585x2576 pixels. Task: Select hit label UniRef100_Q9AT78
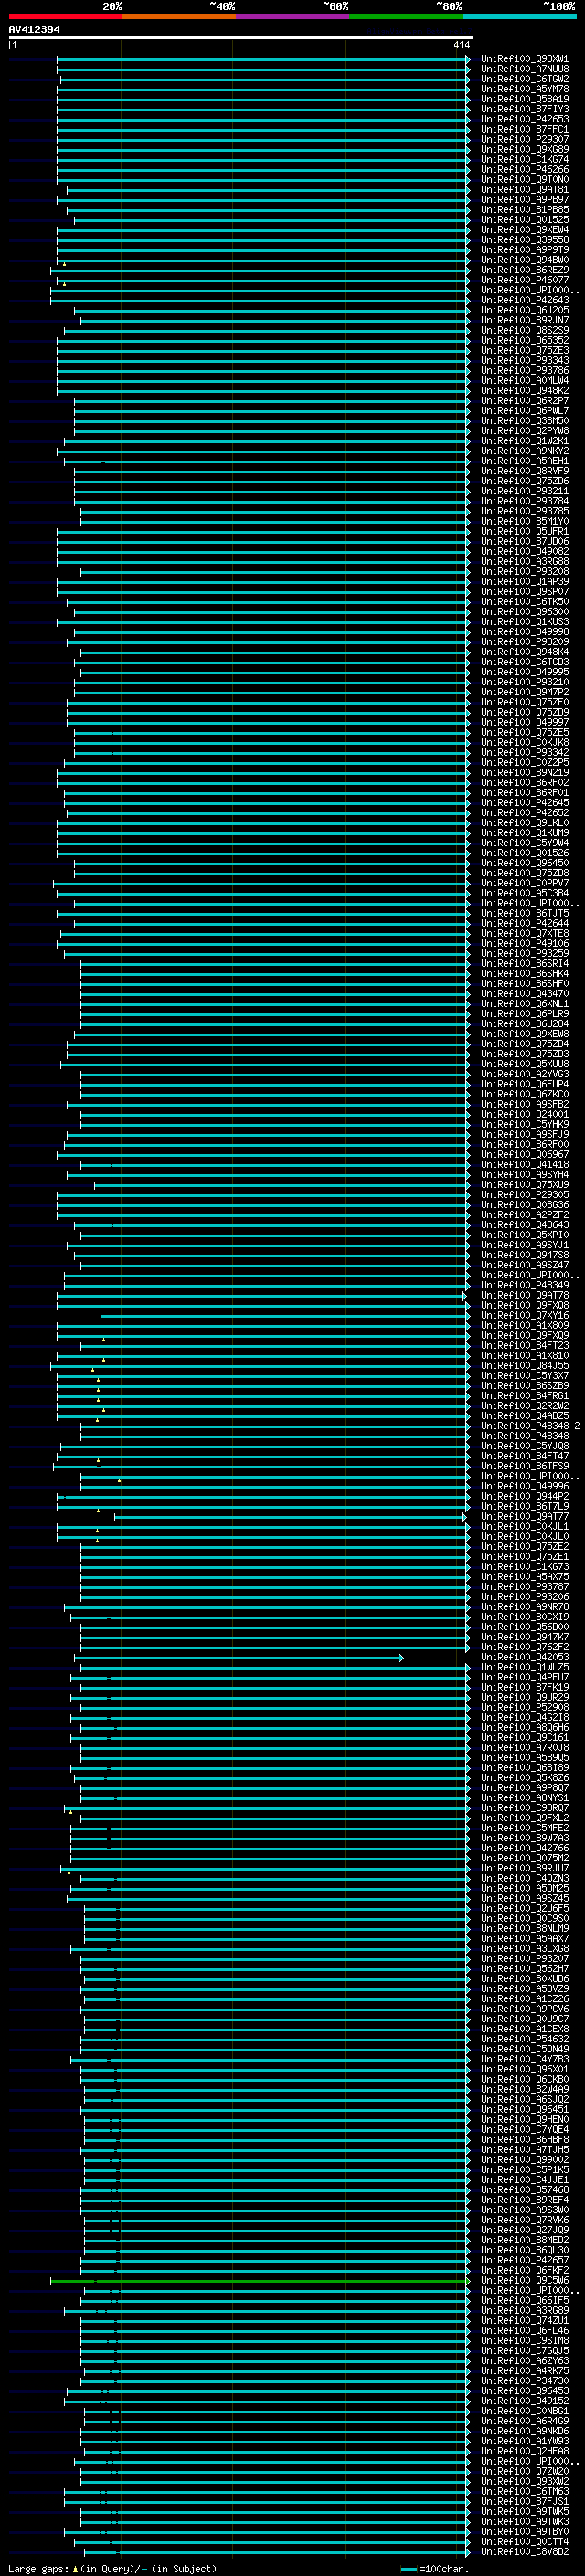coord(525,1295)
